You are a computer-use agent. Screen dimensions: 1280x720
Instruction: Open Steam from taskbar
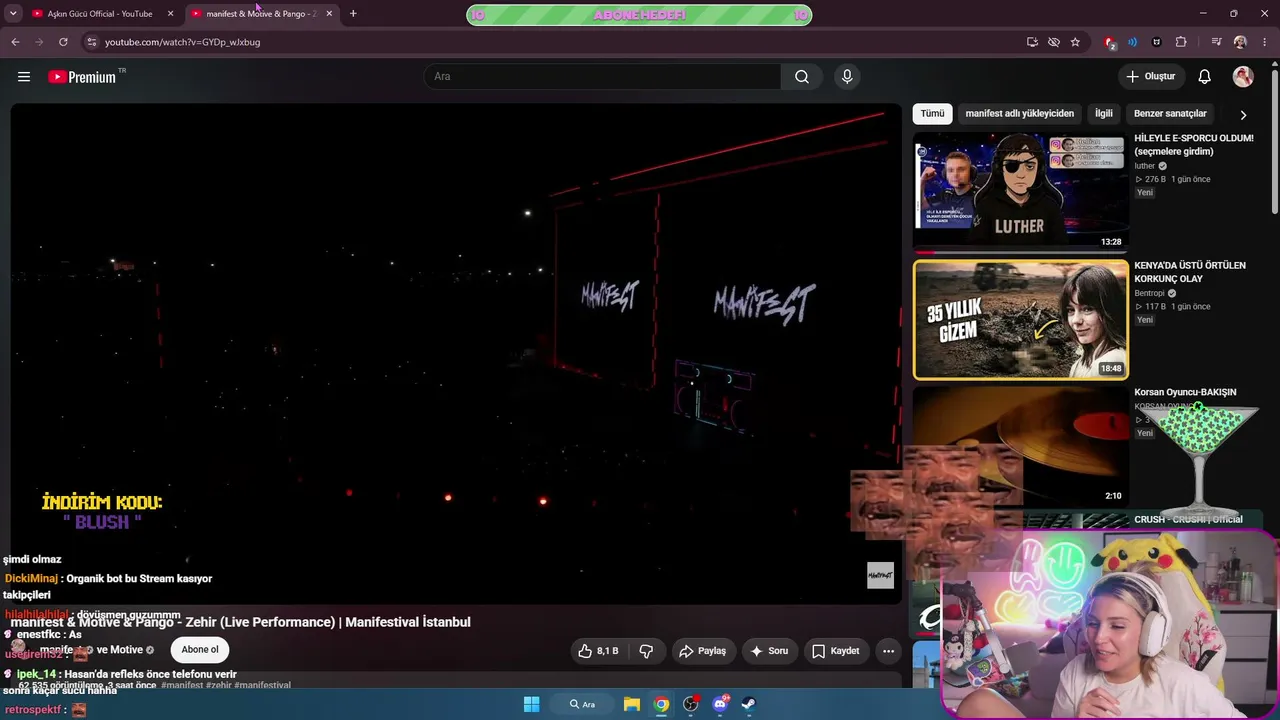tap(748, 704)
